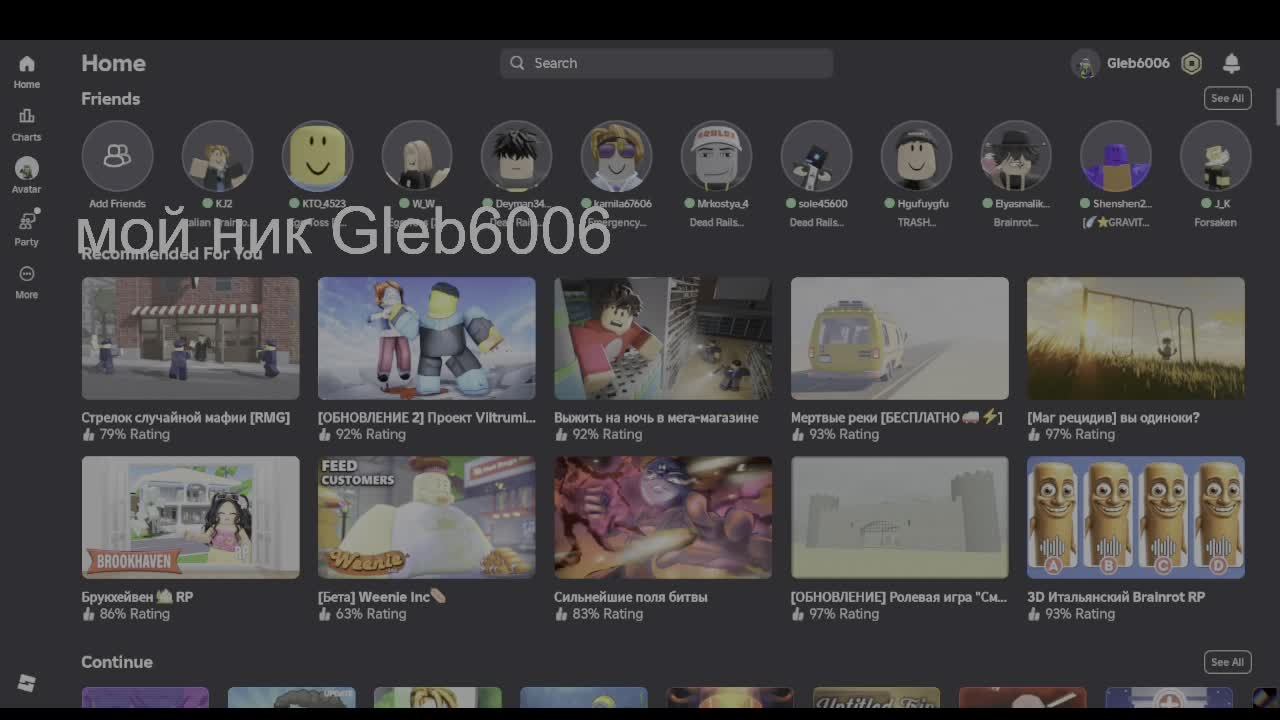The width and height of the screenshot is (1280, 720).
Task: Open friend Mrkostya_4's avatar
Action: pyautogui.click(x=716, y=156)
